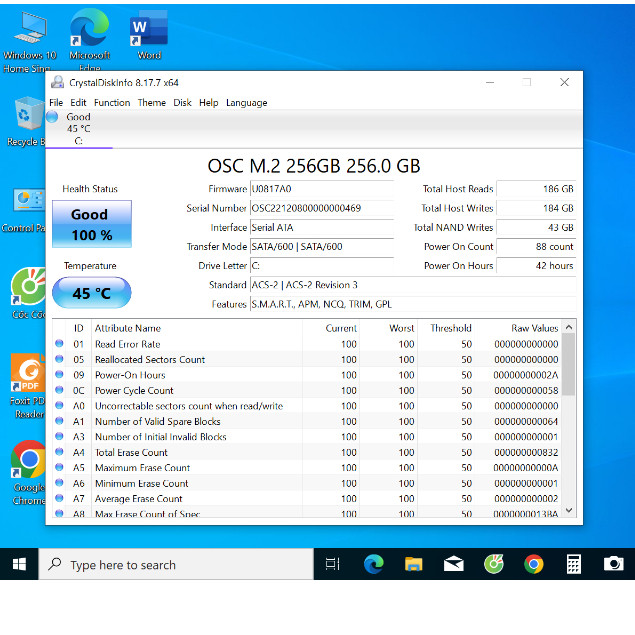Open the Windows Start menu

tap(19, 564)
